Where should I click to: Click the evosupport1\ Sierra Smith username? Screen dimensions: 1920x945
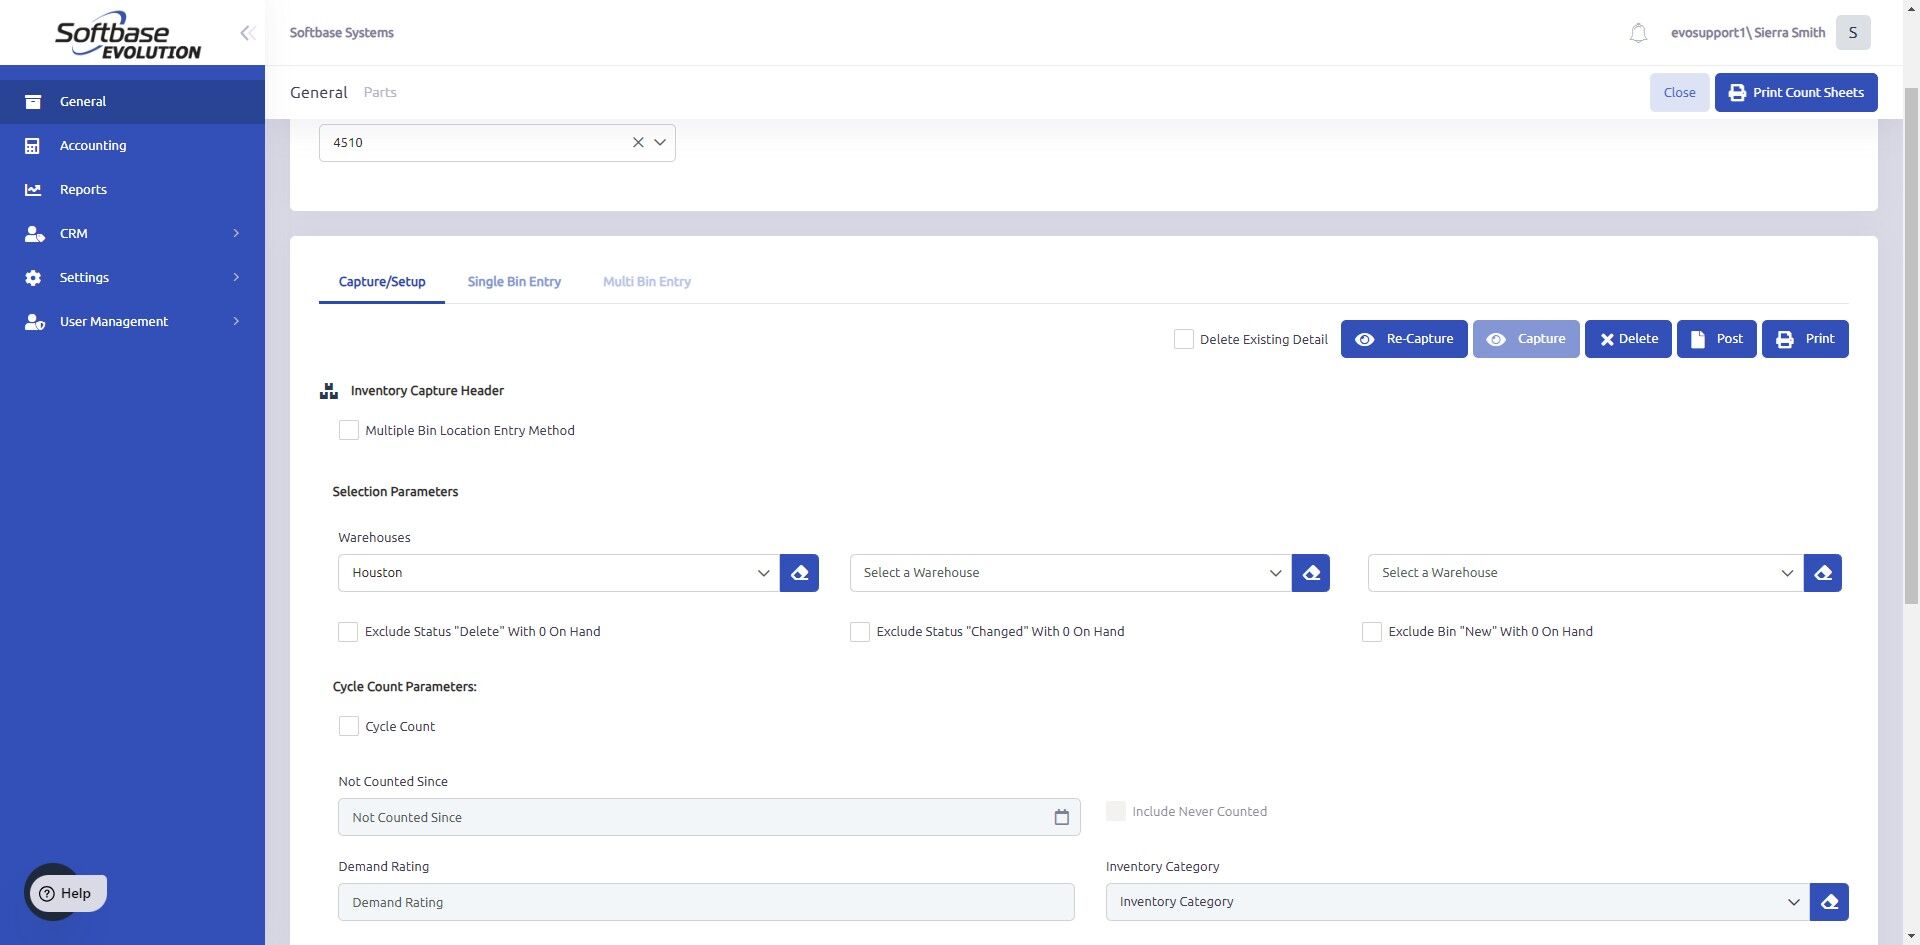[x=1748, y=33]
